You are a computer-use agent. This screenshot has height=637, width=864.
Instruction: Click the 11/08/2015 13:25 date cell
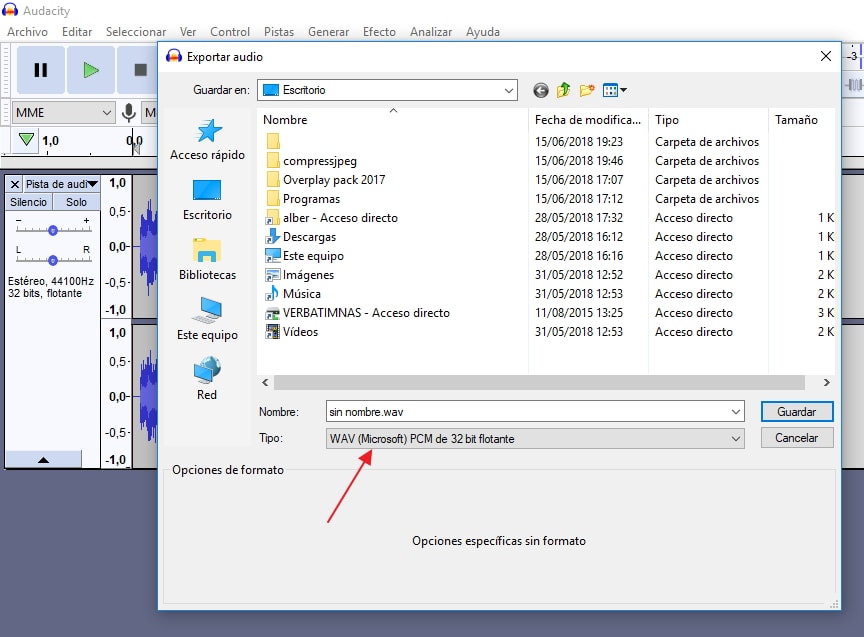point(579,313)
